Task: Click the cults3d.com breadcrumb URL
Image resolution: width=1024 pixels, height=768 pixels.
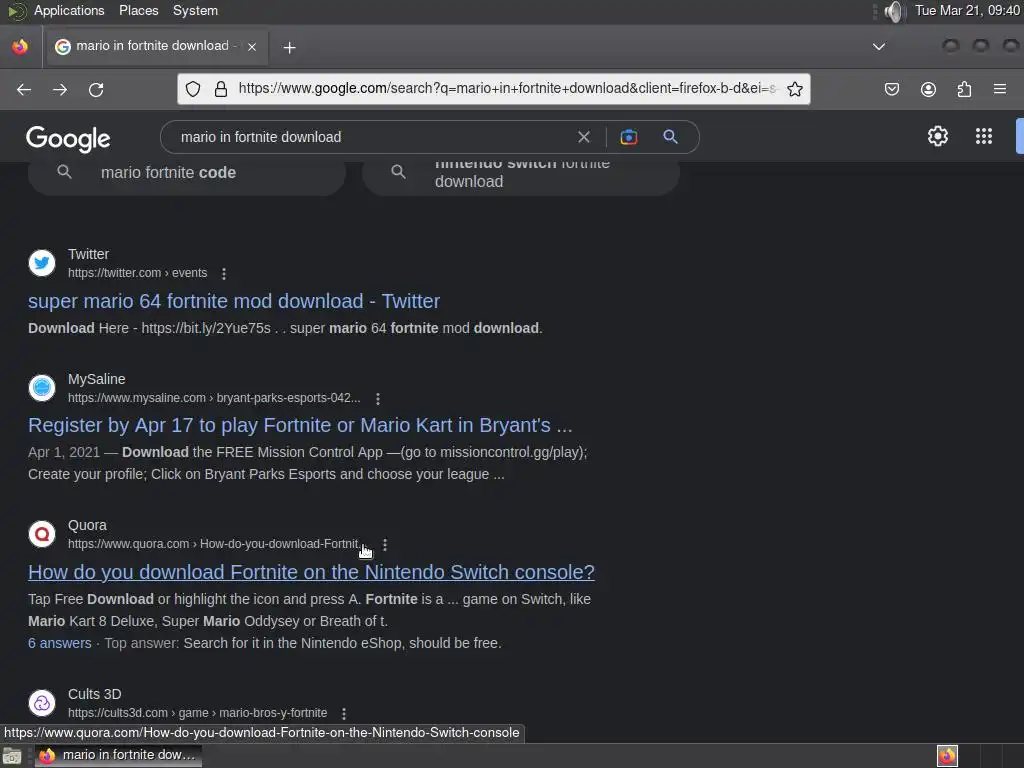Action: pos(197,713)
